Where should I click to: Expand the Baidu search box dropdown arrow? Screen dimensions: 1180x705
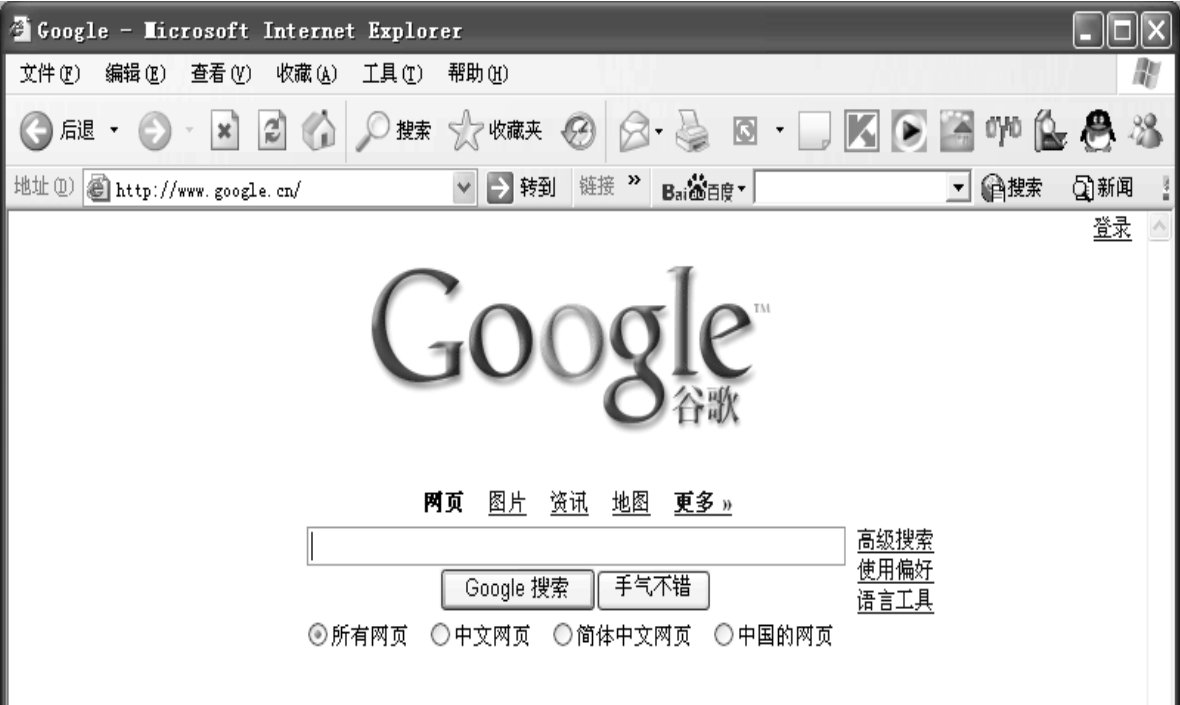point(957,187)
